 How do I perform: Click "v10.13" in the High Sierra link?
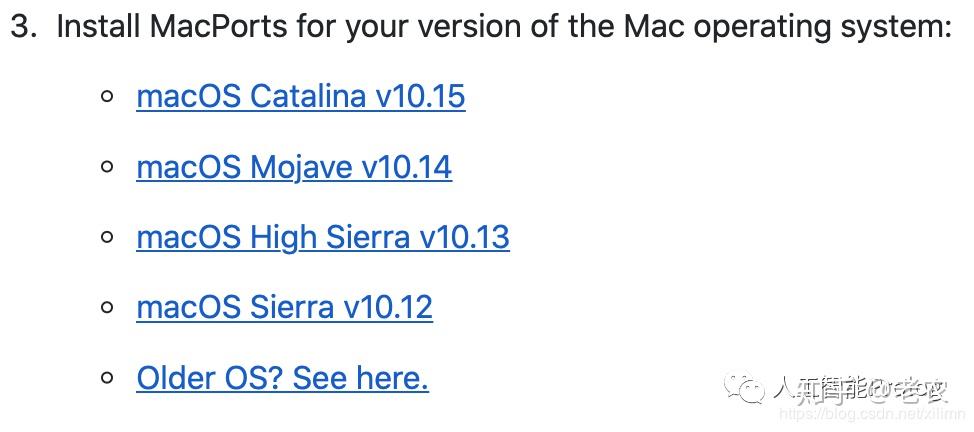pos(464,237)
